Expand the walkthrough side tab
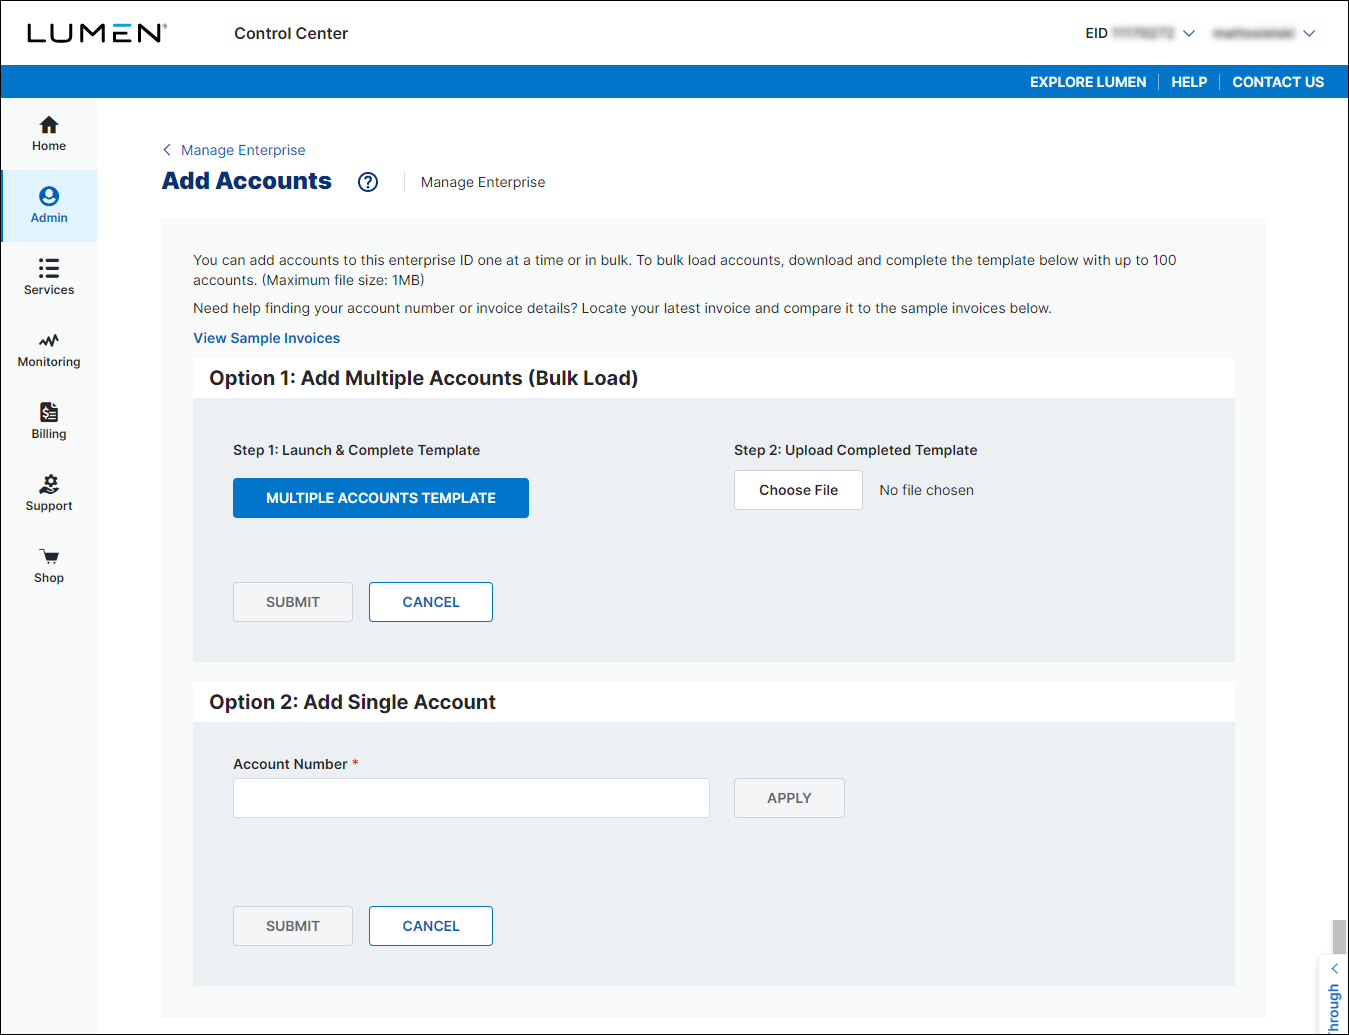This screenshot has width=1349, height=1035. click(x=1334, y=995)
